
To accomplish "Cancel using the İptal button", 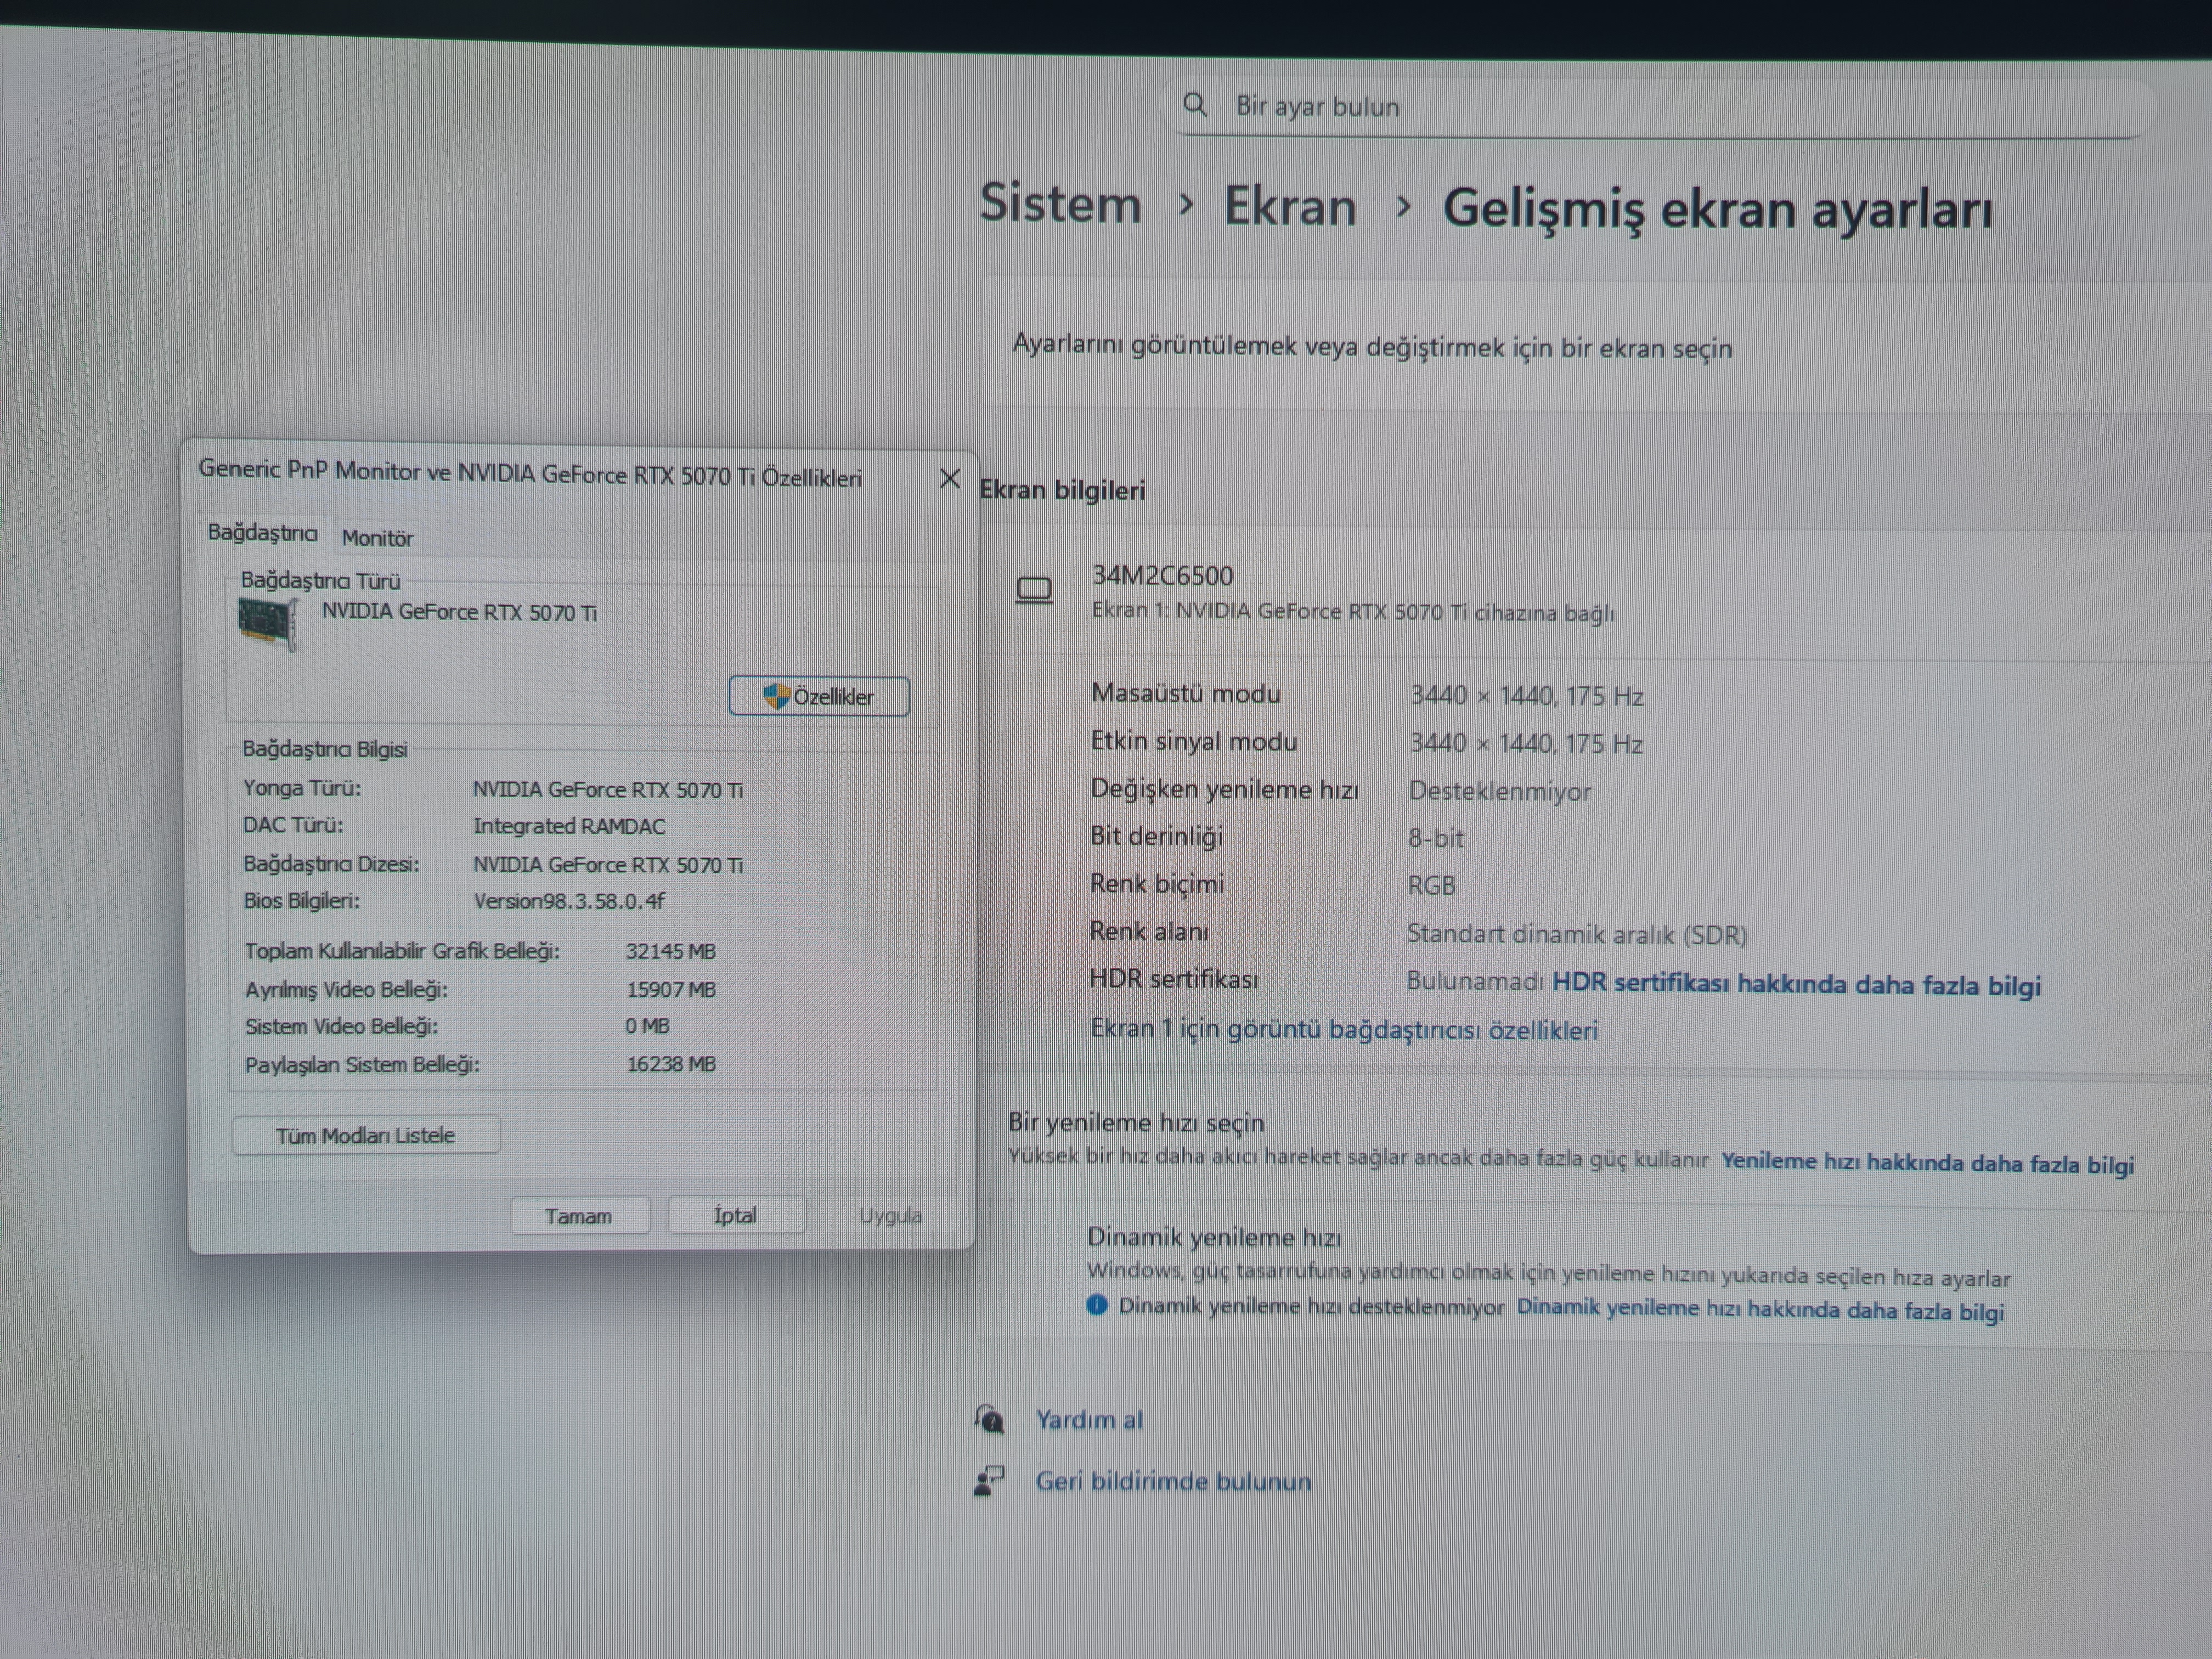I will click(x=735, y=1216).
